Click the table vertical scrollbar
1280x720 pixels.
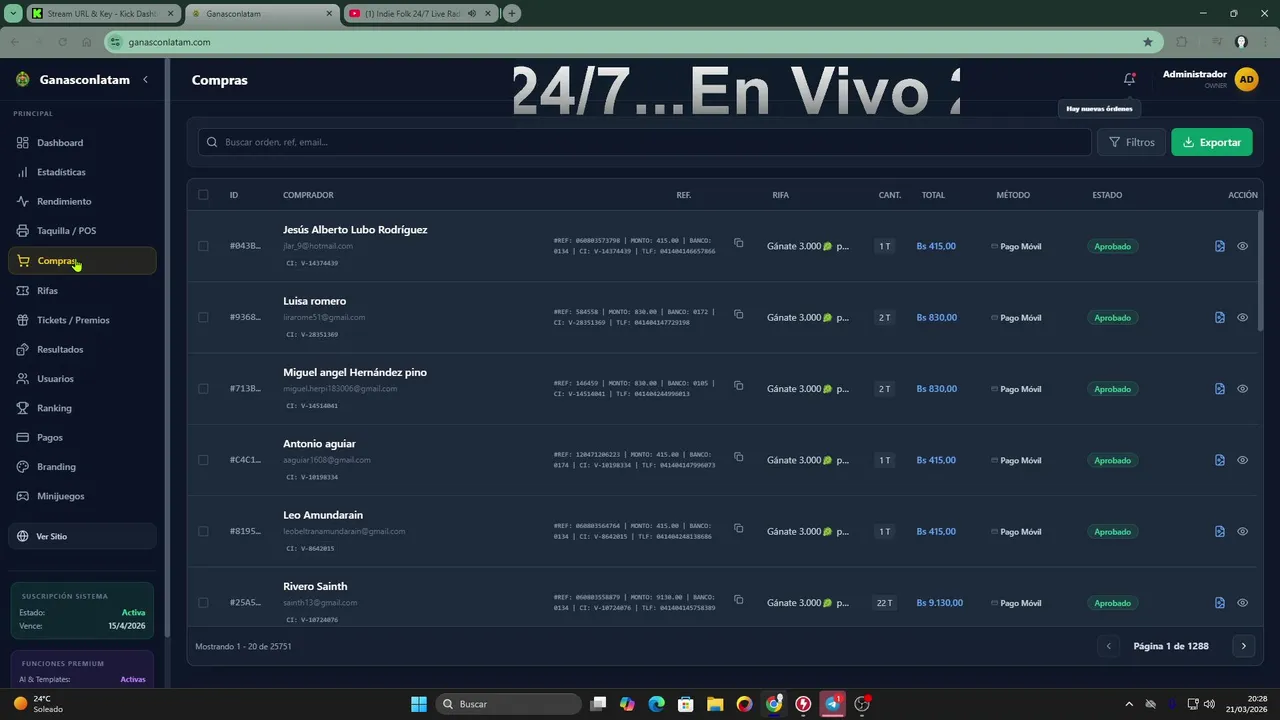tap(1260, 270)
